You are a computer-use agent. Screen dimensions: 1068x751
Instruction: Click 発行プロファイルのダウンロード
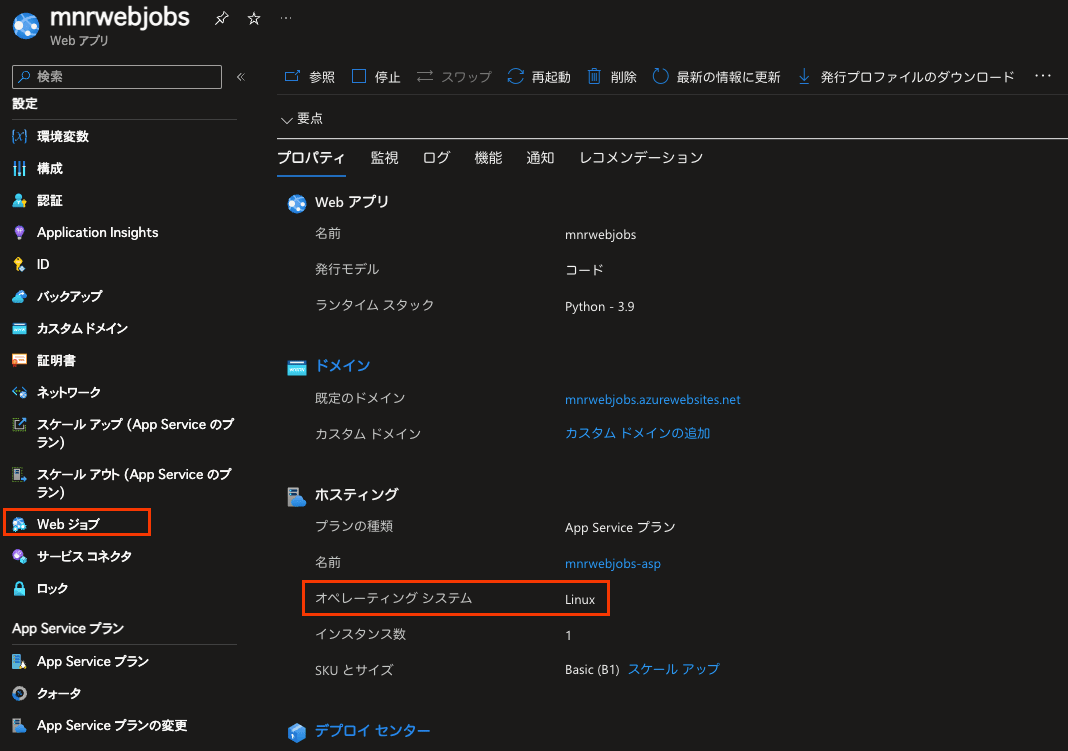(906, 77)
